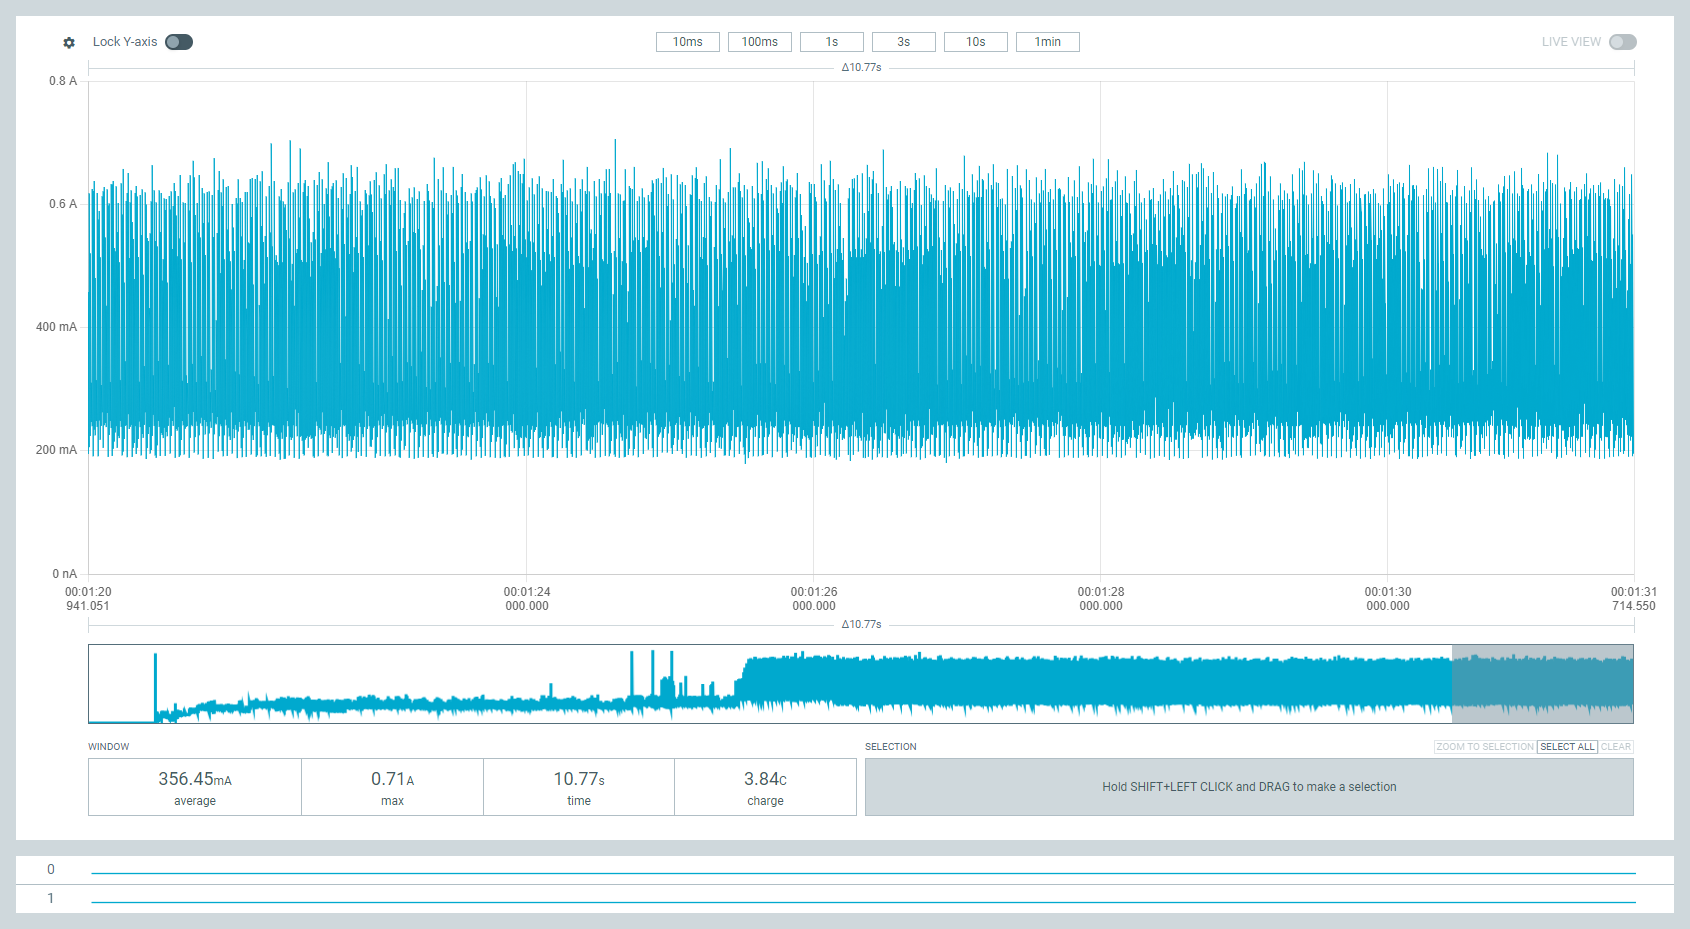This screenshot has height=929, width=1690.
Task: Switch the window to 3s
Action: [x=903, y=42]
